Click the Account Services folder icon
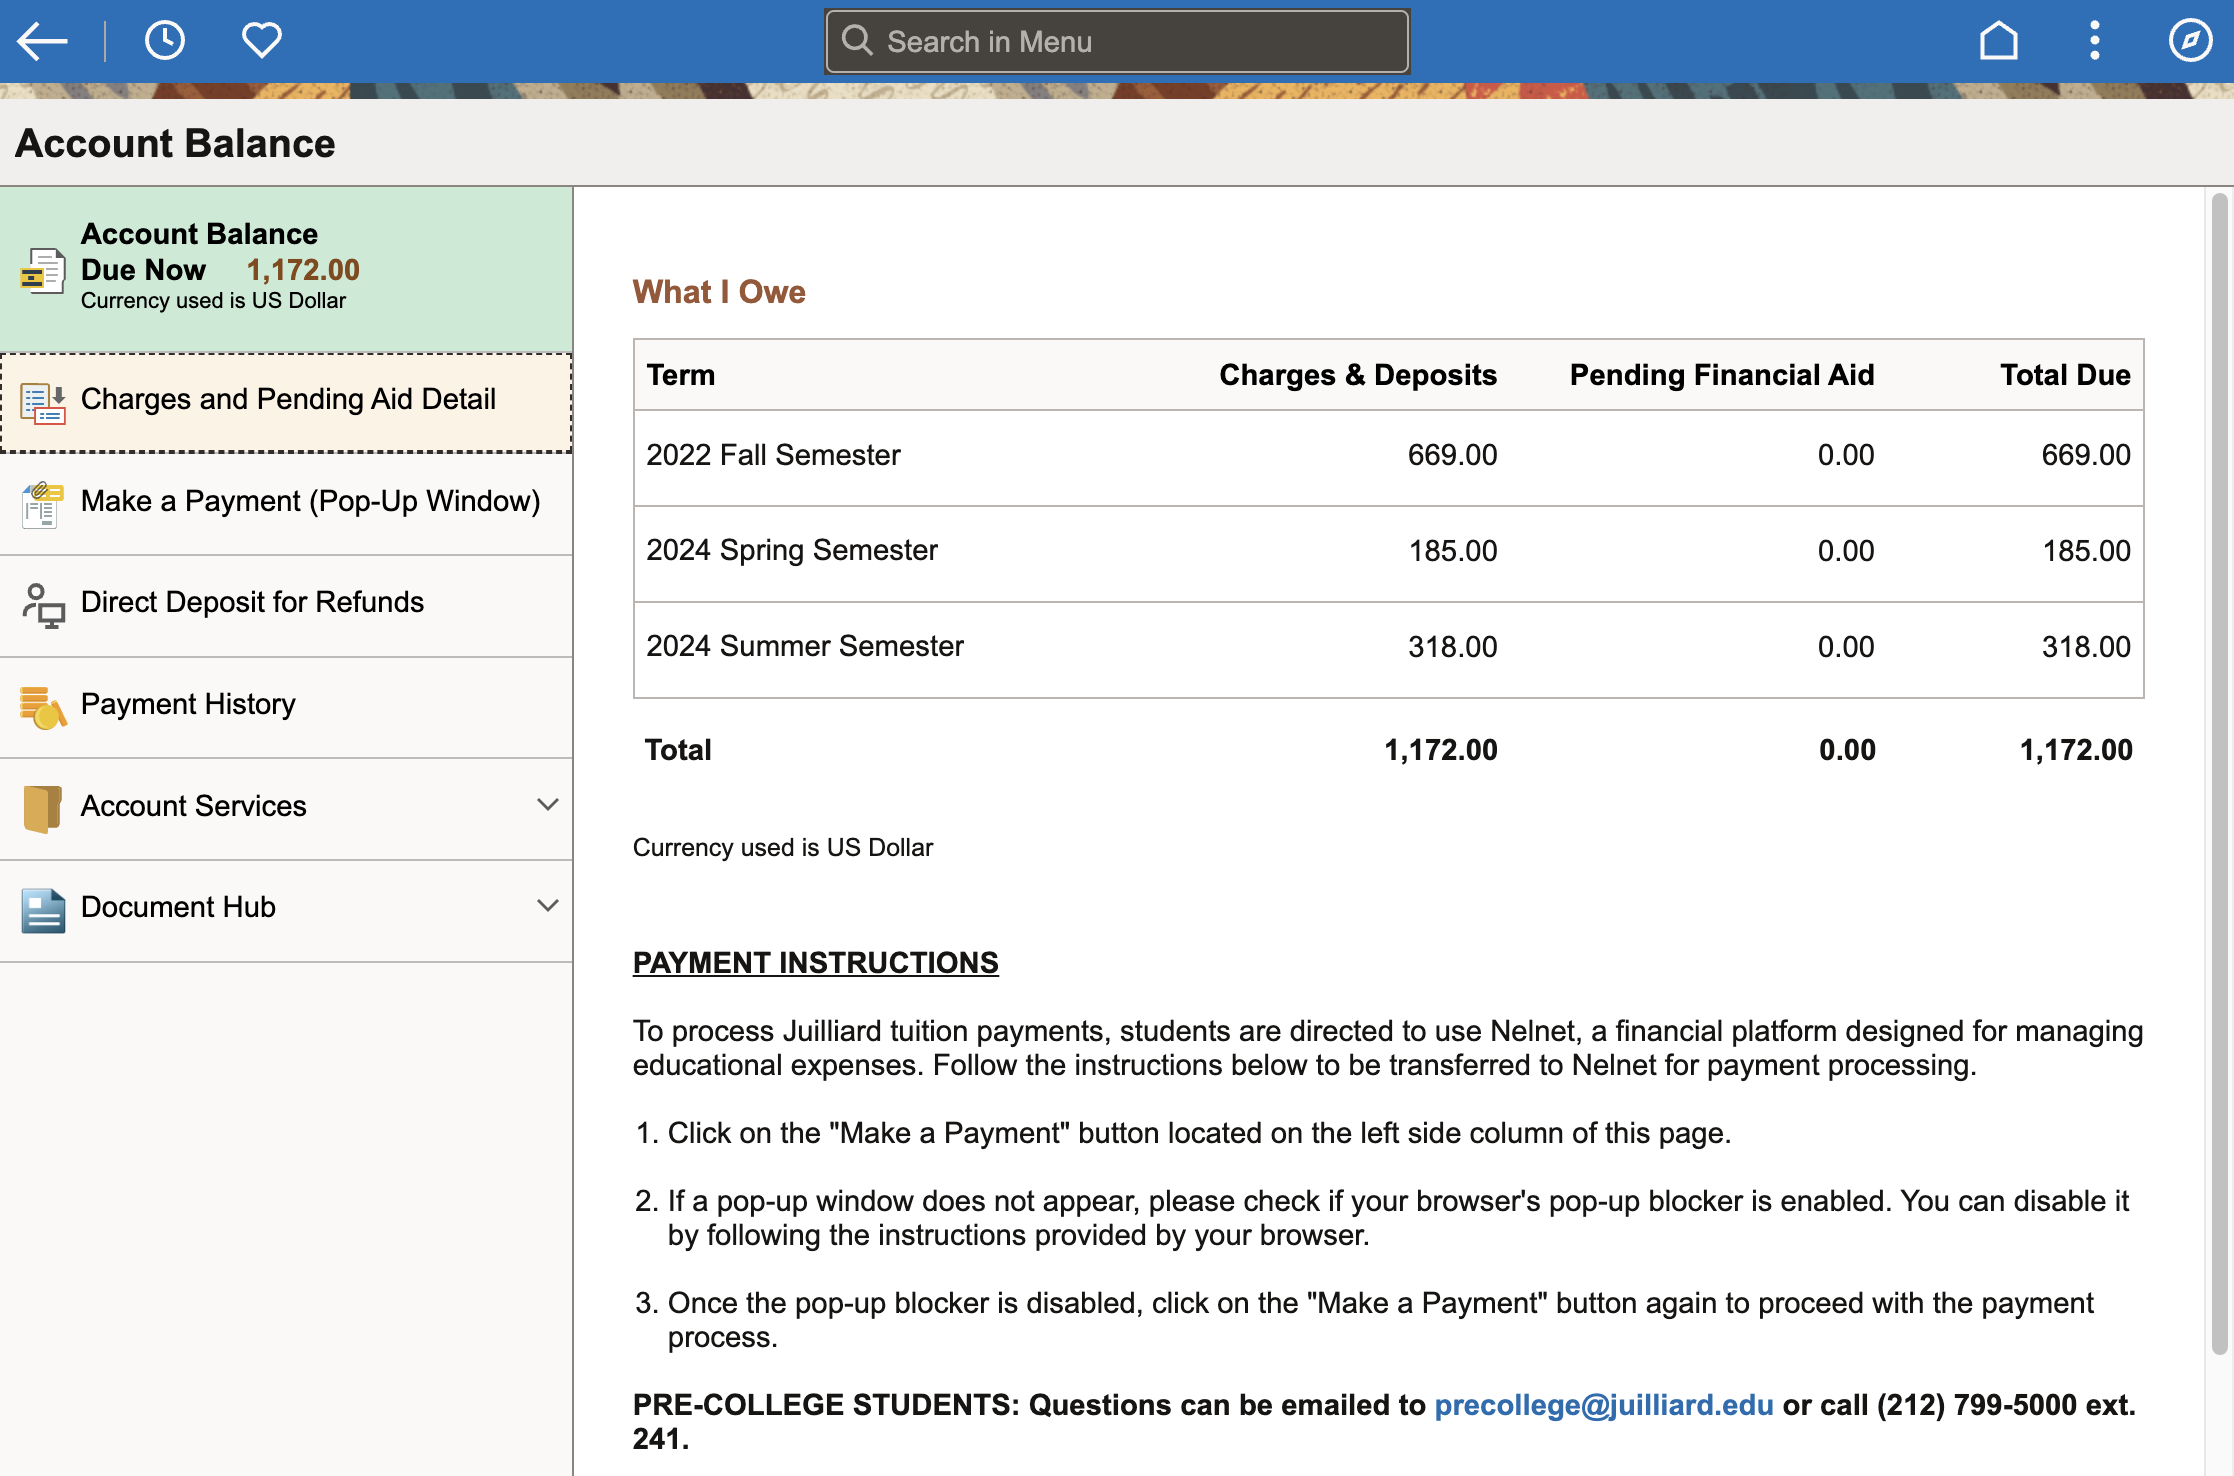Viewport: 2234px width, 1476px height. pyautogui.click(x=43, y=809)
